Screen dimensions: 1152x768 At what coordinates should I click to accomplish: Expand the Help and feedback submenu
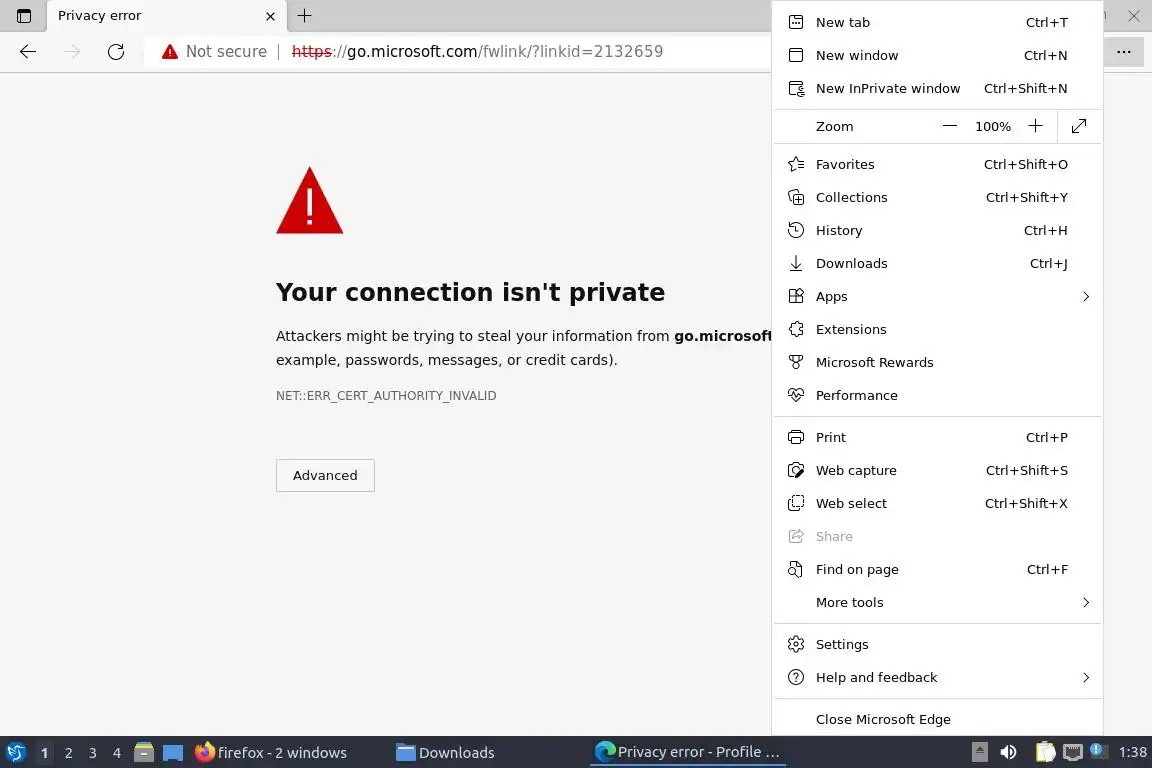pyautogui.click(x=1085, y=677)
